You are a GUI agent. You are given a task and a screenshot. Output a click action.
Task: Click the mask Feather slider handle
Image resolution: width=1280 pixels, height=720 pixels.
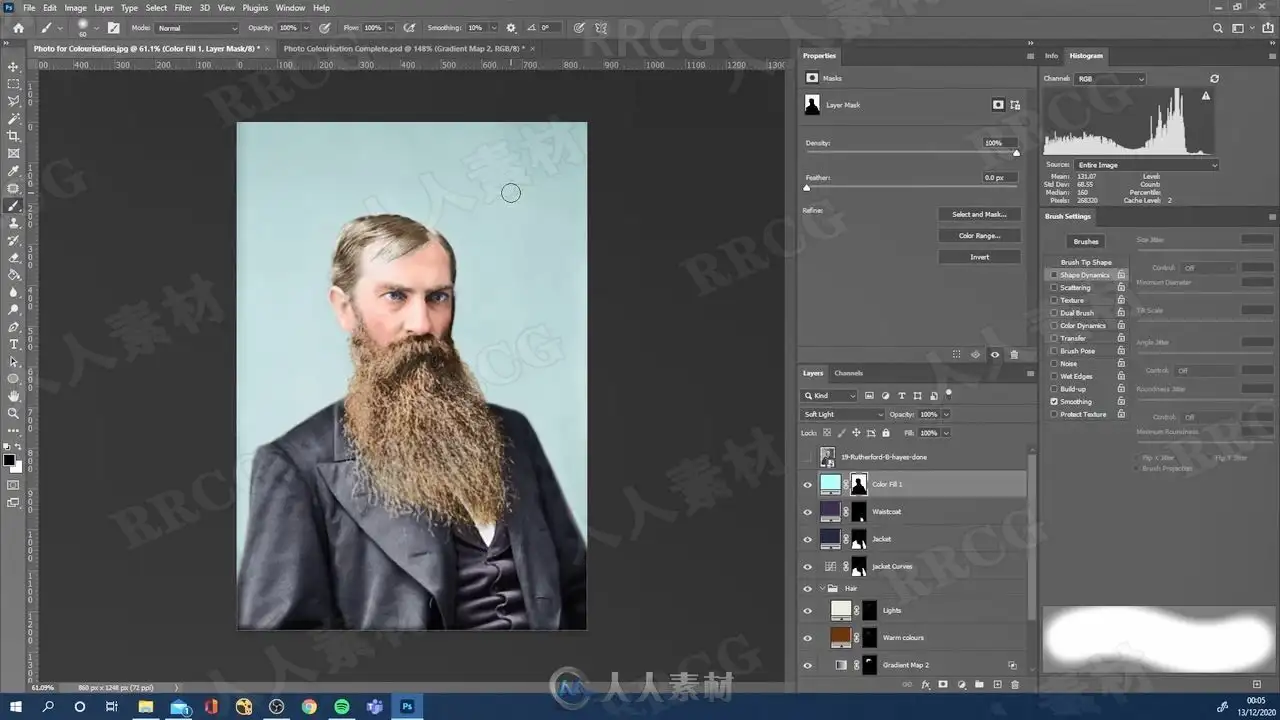(x=807, y=188)
